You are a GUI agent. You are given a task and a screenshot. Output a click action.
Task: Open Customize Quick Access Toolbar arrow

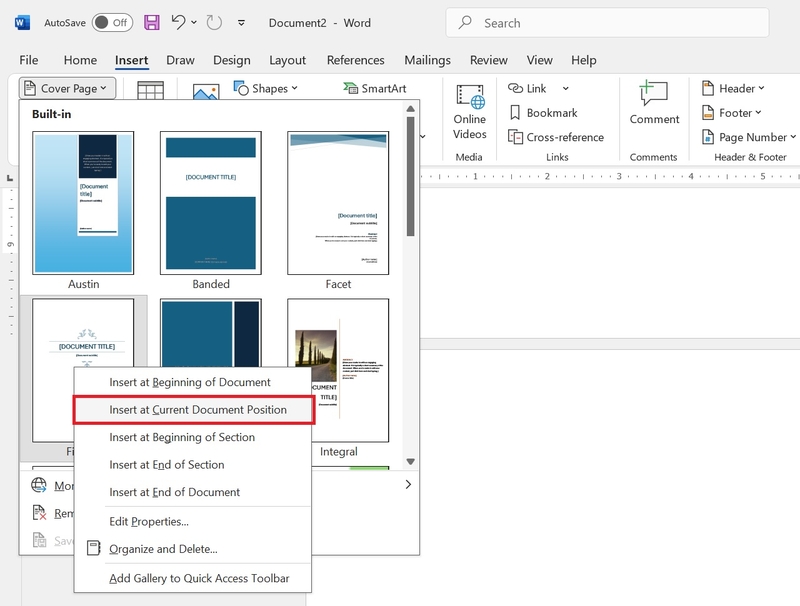241,22
